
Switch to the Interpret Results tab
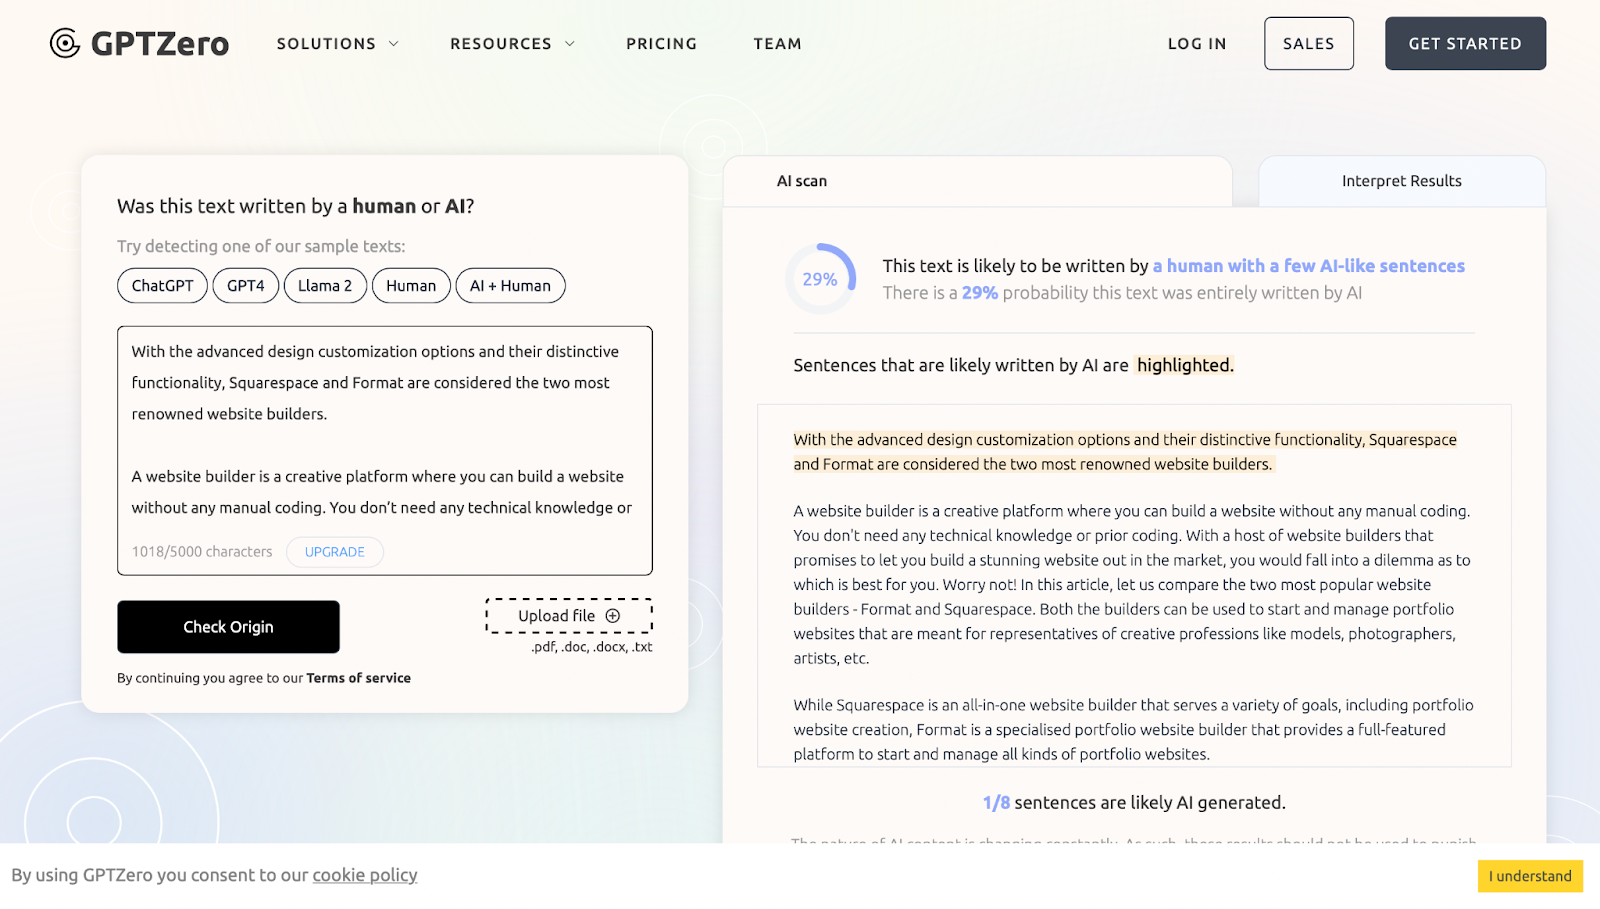point(1402,181)
